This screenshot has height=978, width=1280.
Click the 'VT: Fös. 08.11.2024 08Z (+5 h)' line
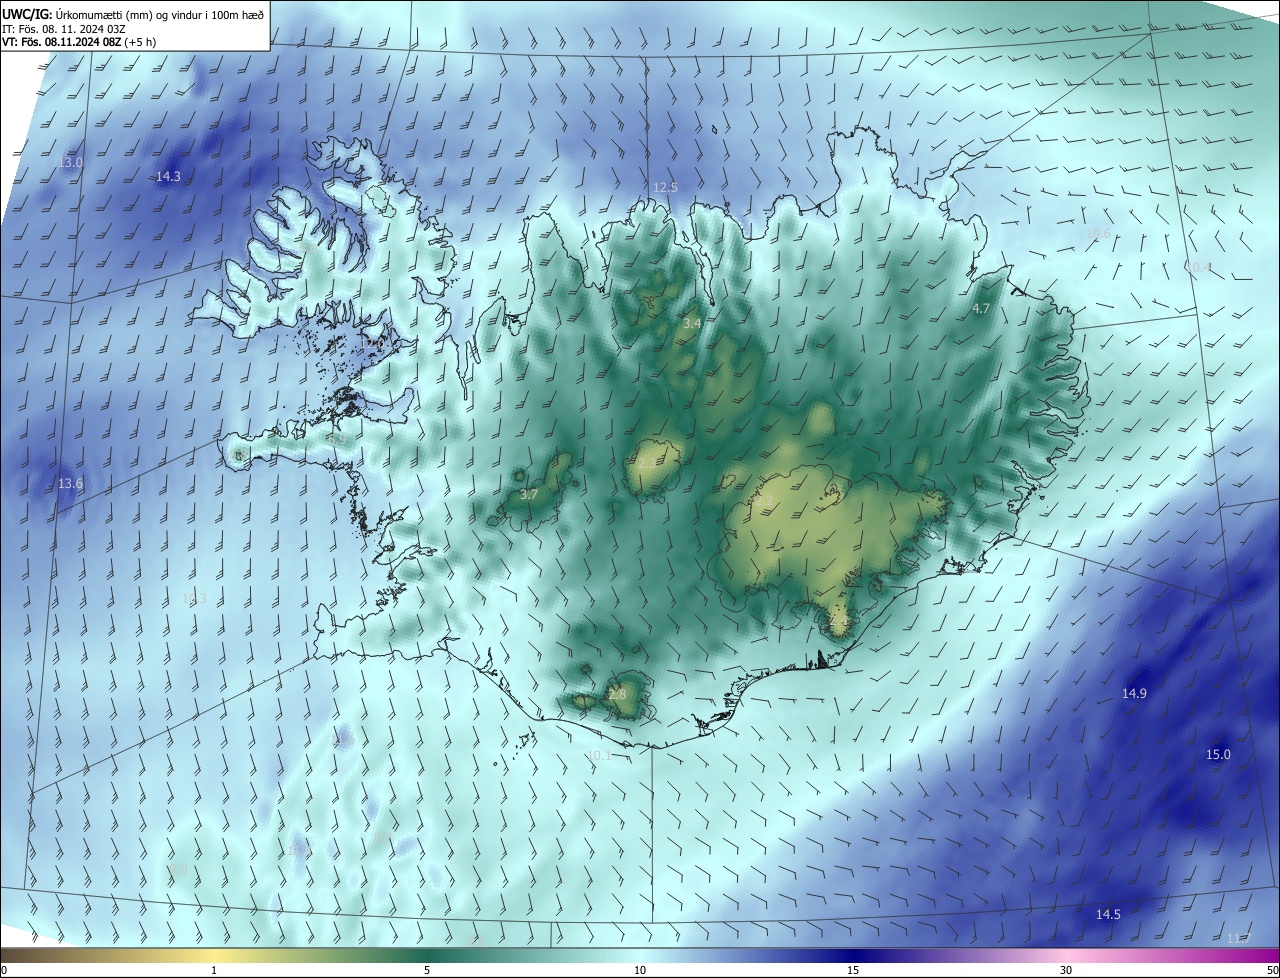[x=80, y=42]
